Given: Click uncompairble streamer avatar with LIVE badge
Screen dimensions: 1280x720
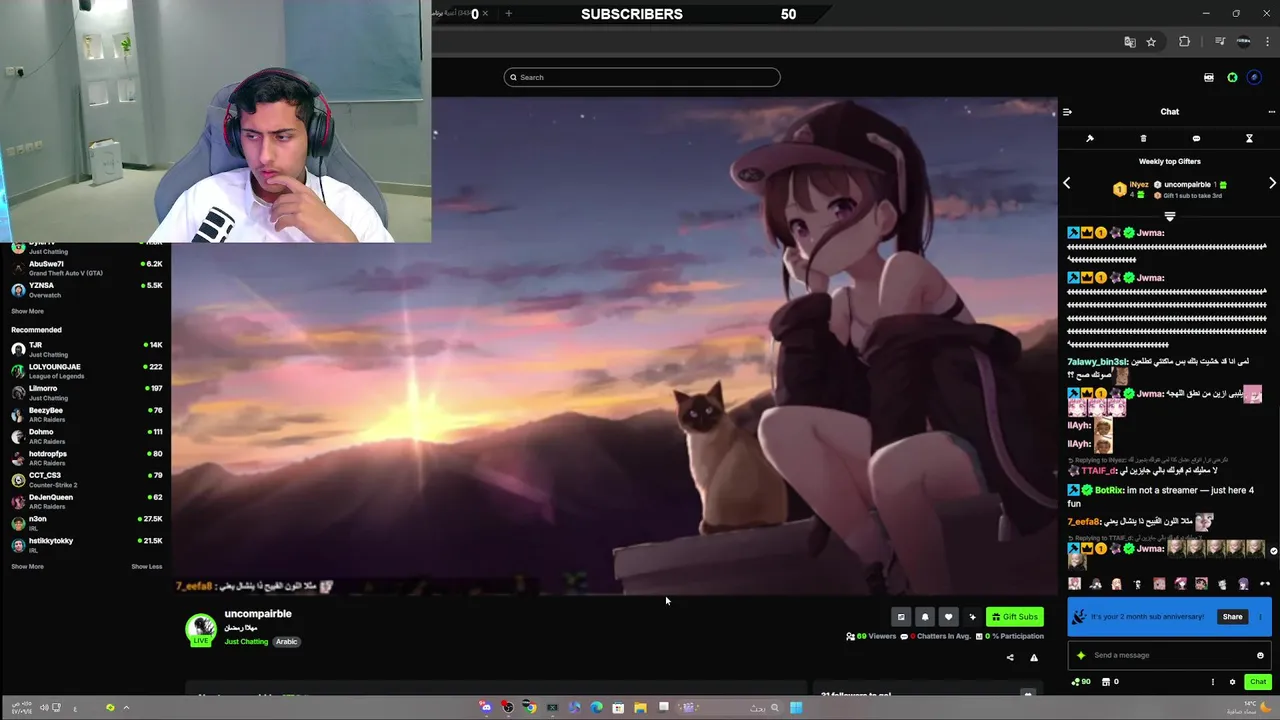Looking at the screenshot, I should coord(201,629).
